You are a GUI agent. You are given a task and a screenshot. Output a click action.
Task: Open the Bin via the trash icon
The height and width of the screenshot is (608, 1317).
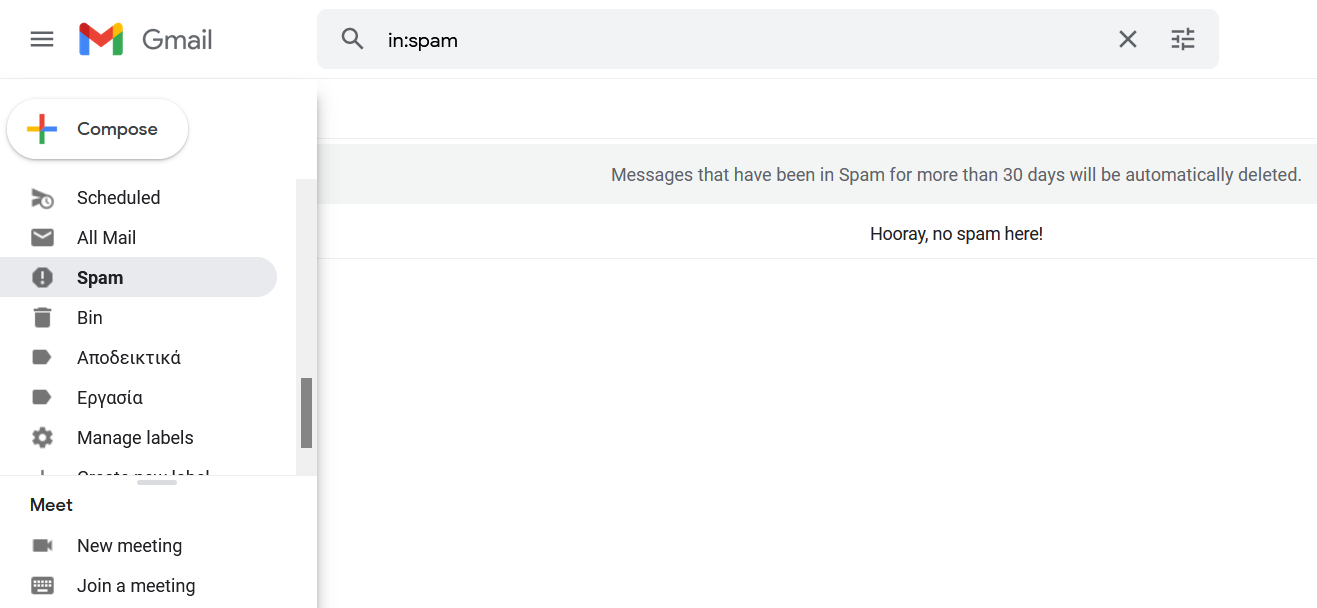[x=42, y=317]
